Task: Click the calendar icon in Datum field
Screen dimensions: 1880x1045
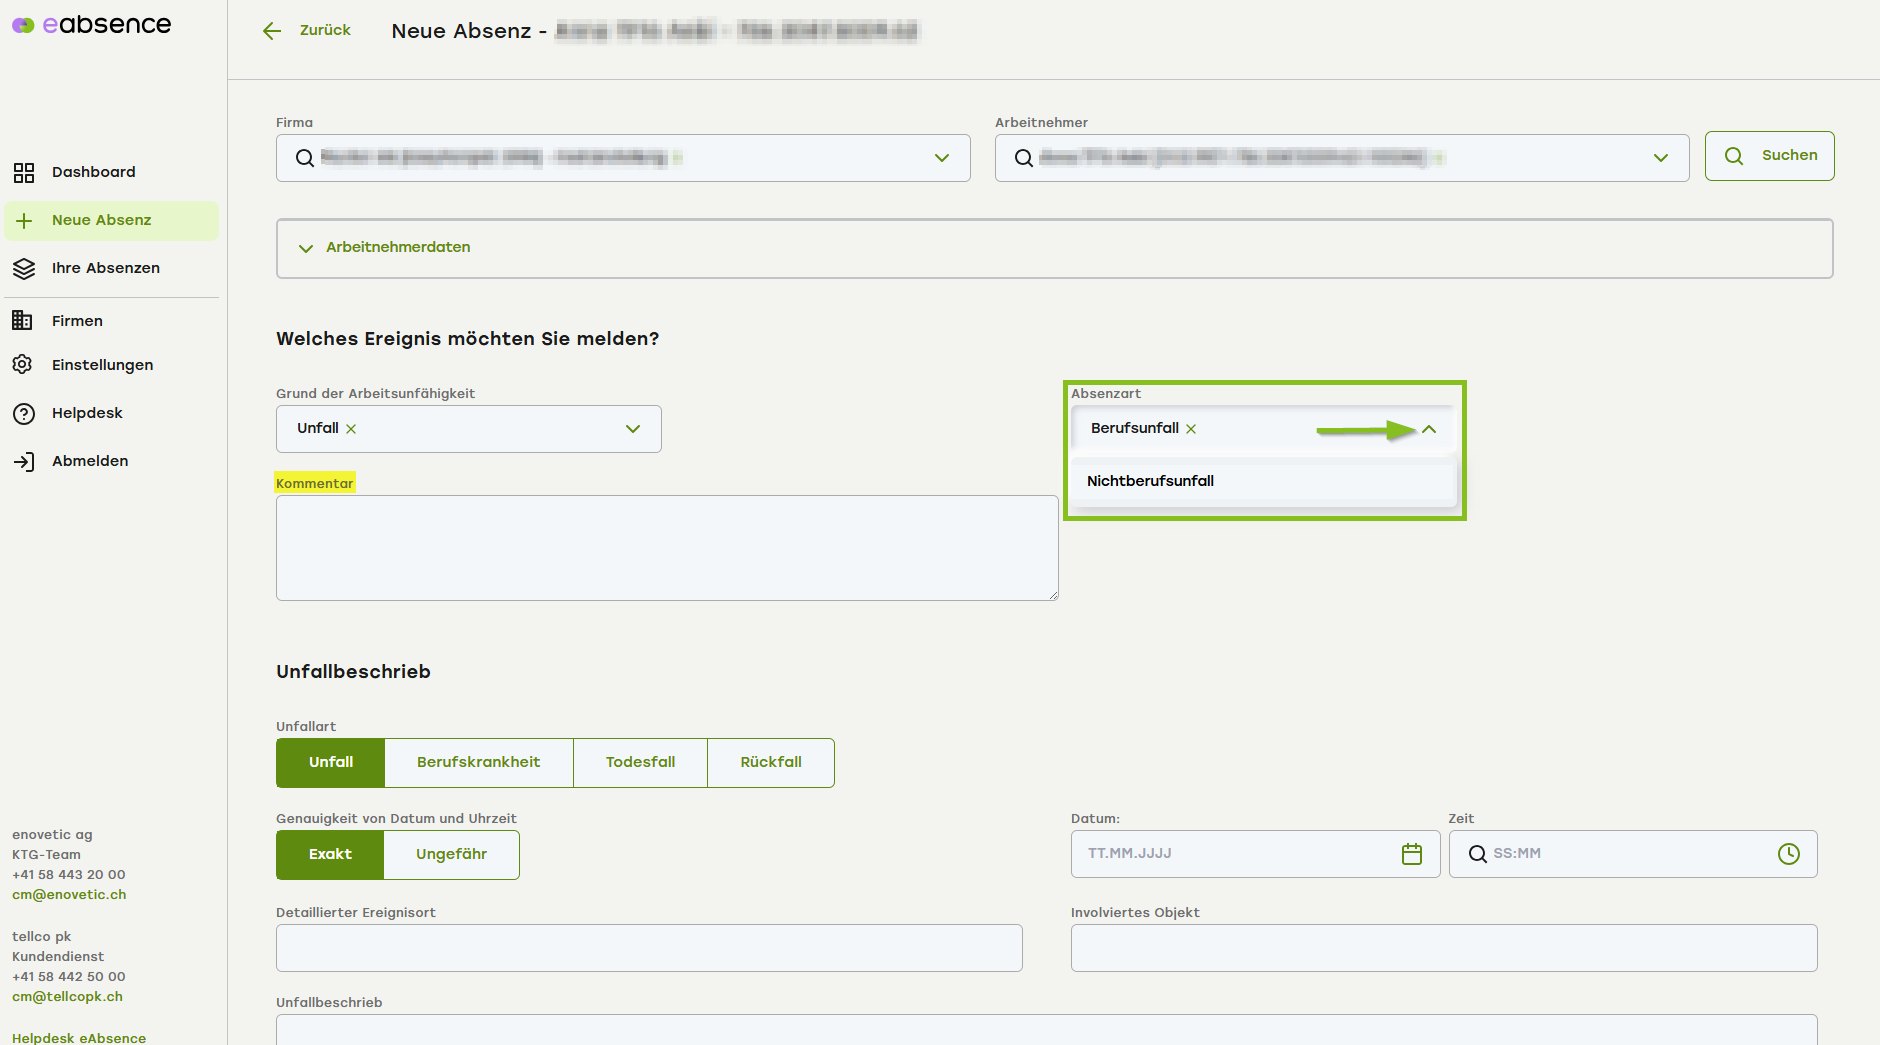Action: [1411, 854]
